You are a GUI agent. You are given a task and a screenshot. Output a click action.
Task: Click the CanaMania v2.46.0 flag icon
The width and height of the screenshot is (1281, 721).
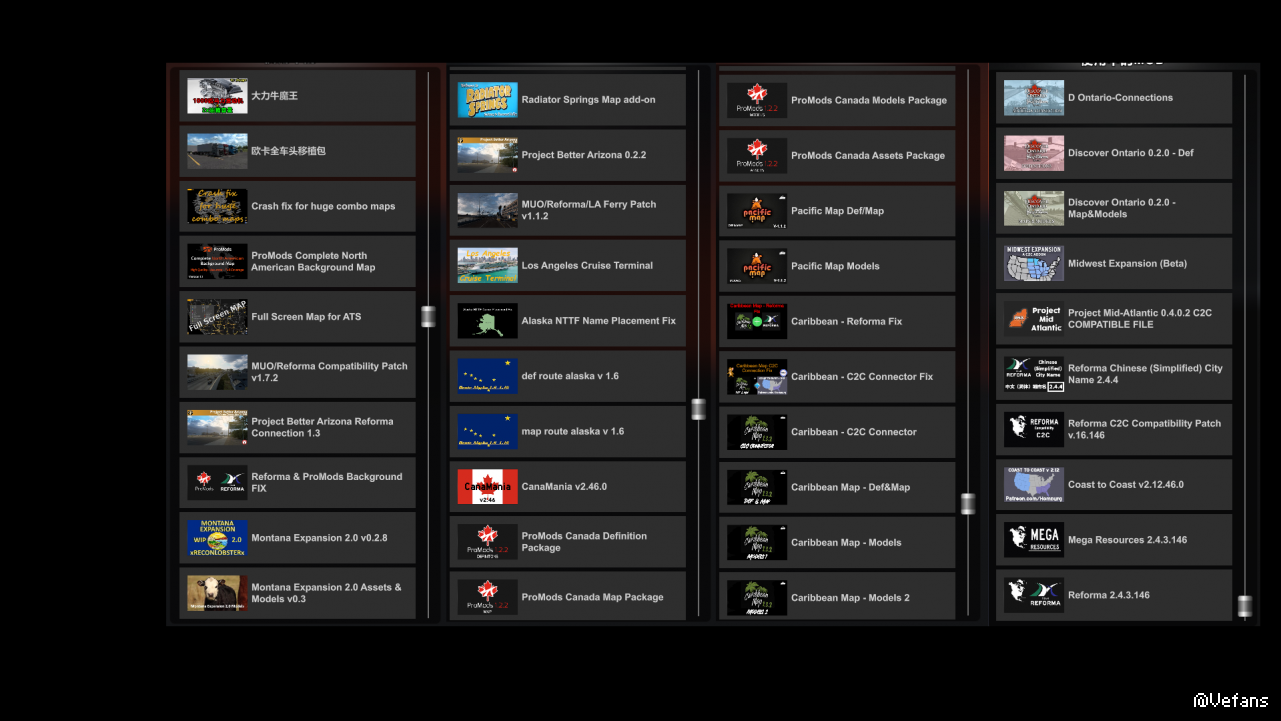point(487,487)
